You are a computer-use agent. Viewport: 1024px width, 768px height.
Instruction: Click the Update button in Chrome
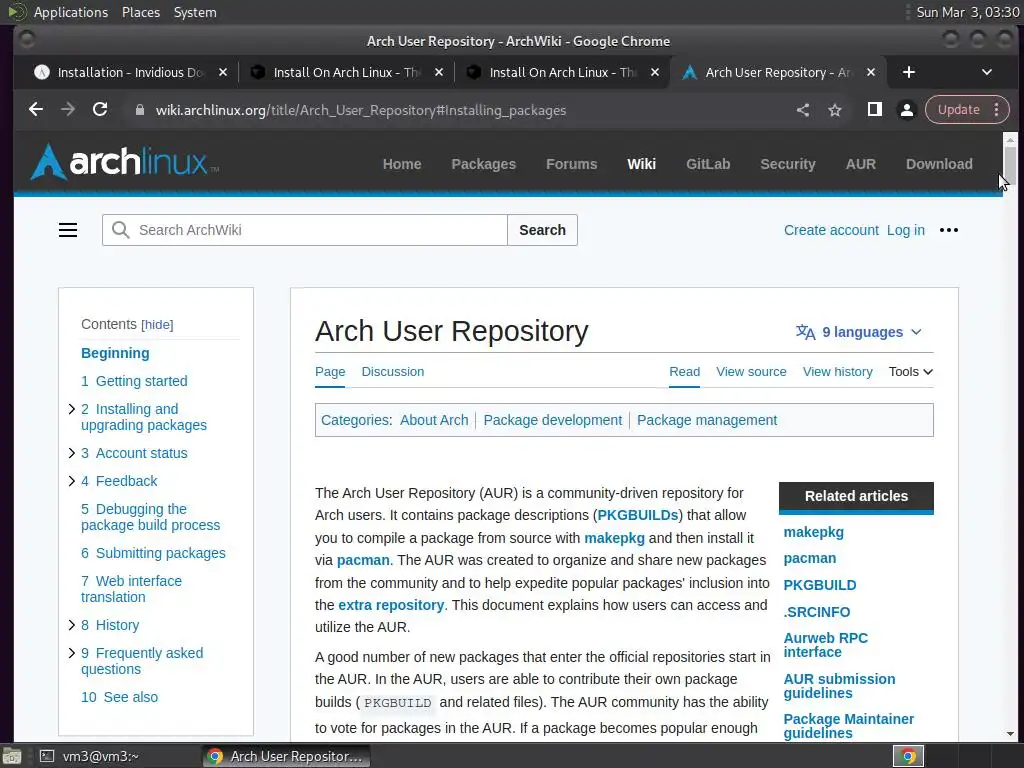pos(958,110)
